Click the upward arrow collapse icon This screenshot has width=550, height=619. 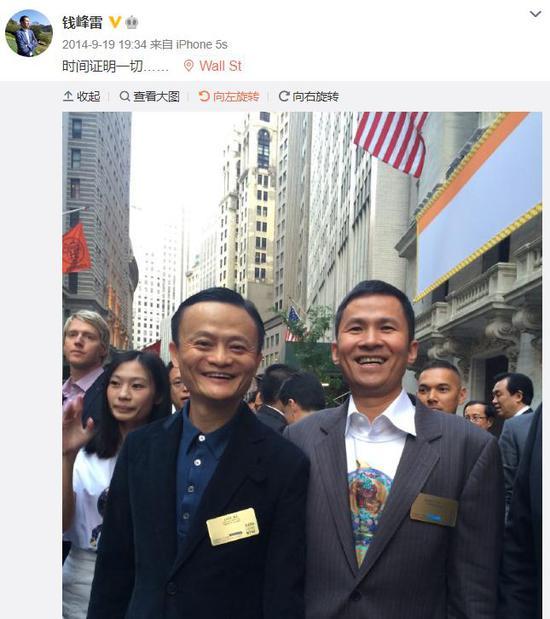click(68, 96)
